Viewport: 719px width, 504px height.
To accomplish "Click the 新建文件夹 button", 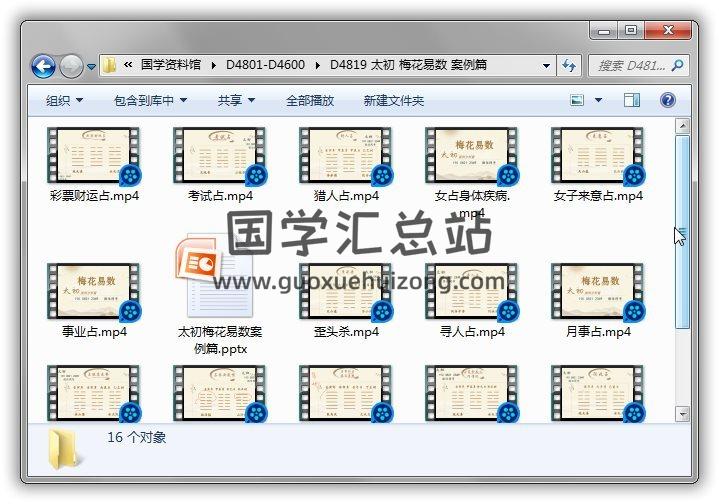I will (x=393, y=101).
